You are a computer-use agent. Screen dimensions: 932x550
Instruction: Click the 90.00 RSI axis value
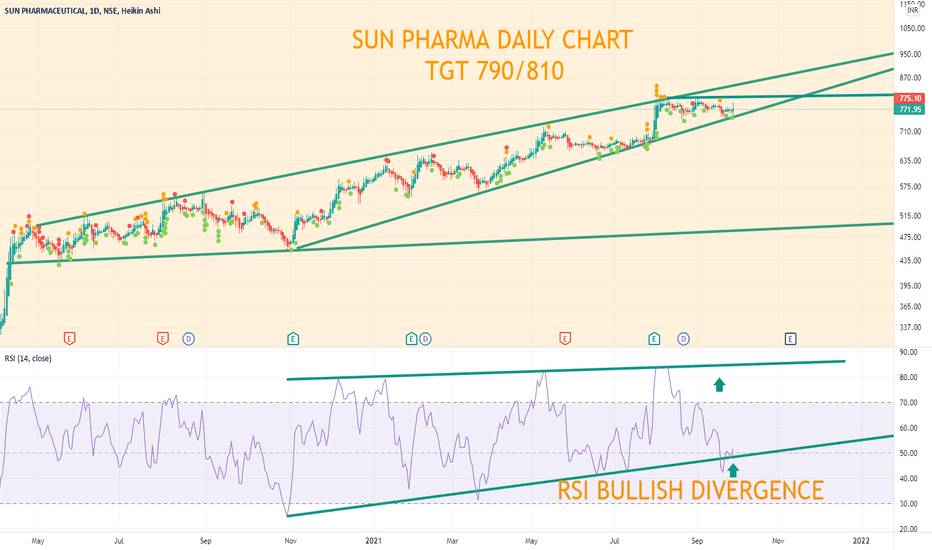point(908,352)
